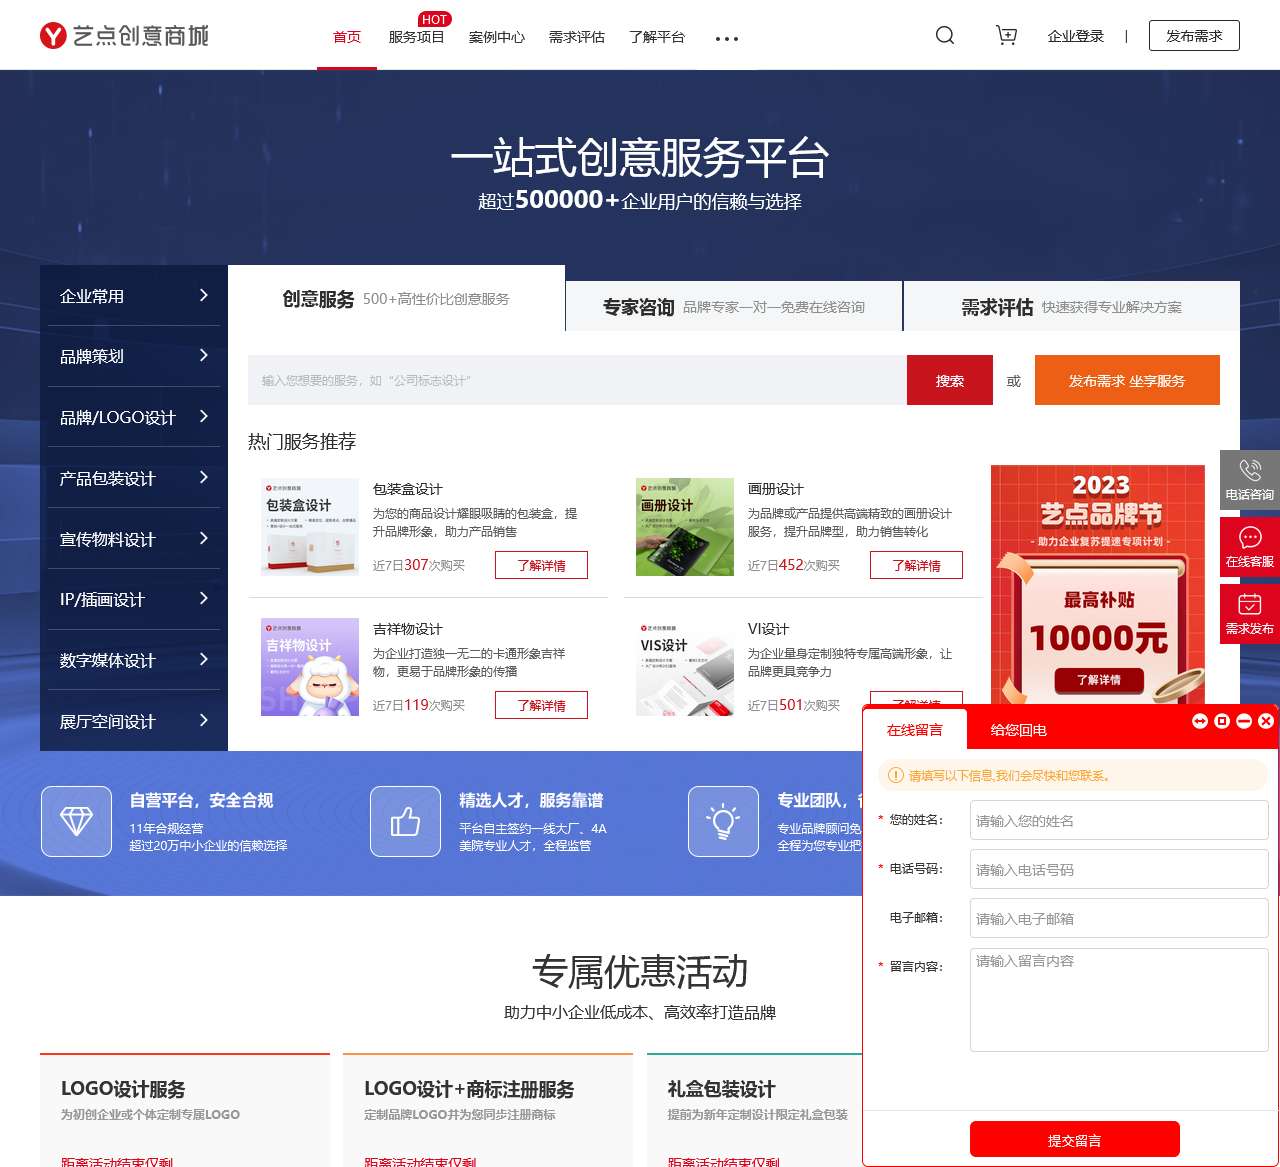Expand the 品牌策划 category arrow
The width and height of the screenshot is (1280, 1167).
[x=204, y=355]
